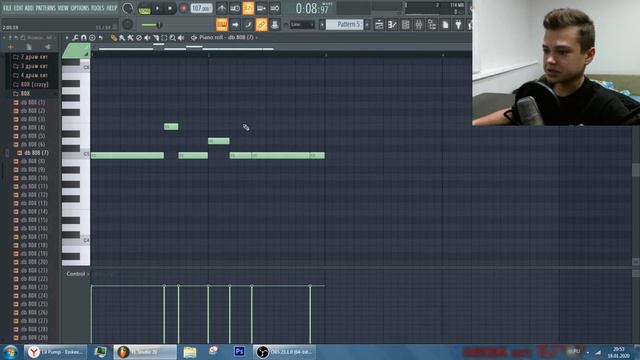Toggle the song/pattern mode switch

(144, 9)
